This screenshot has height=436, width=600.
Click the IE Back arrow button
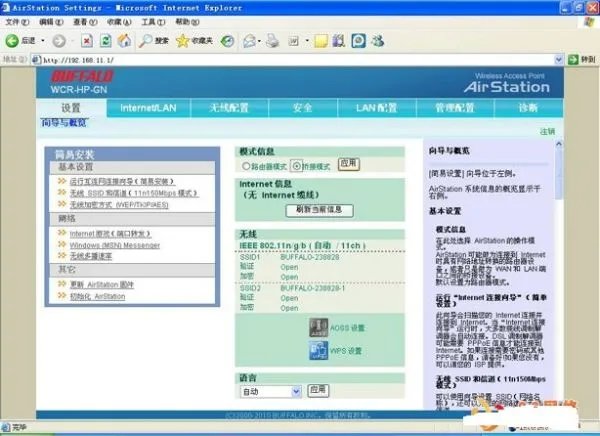12,41
